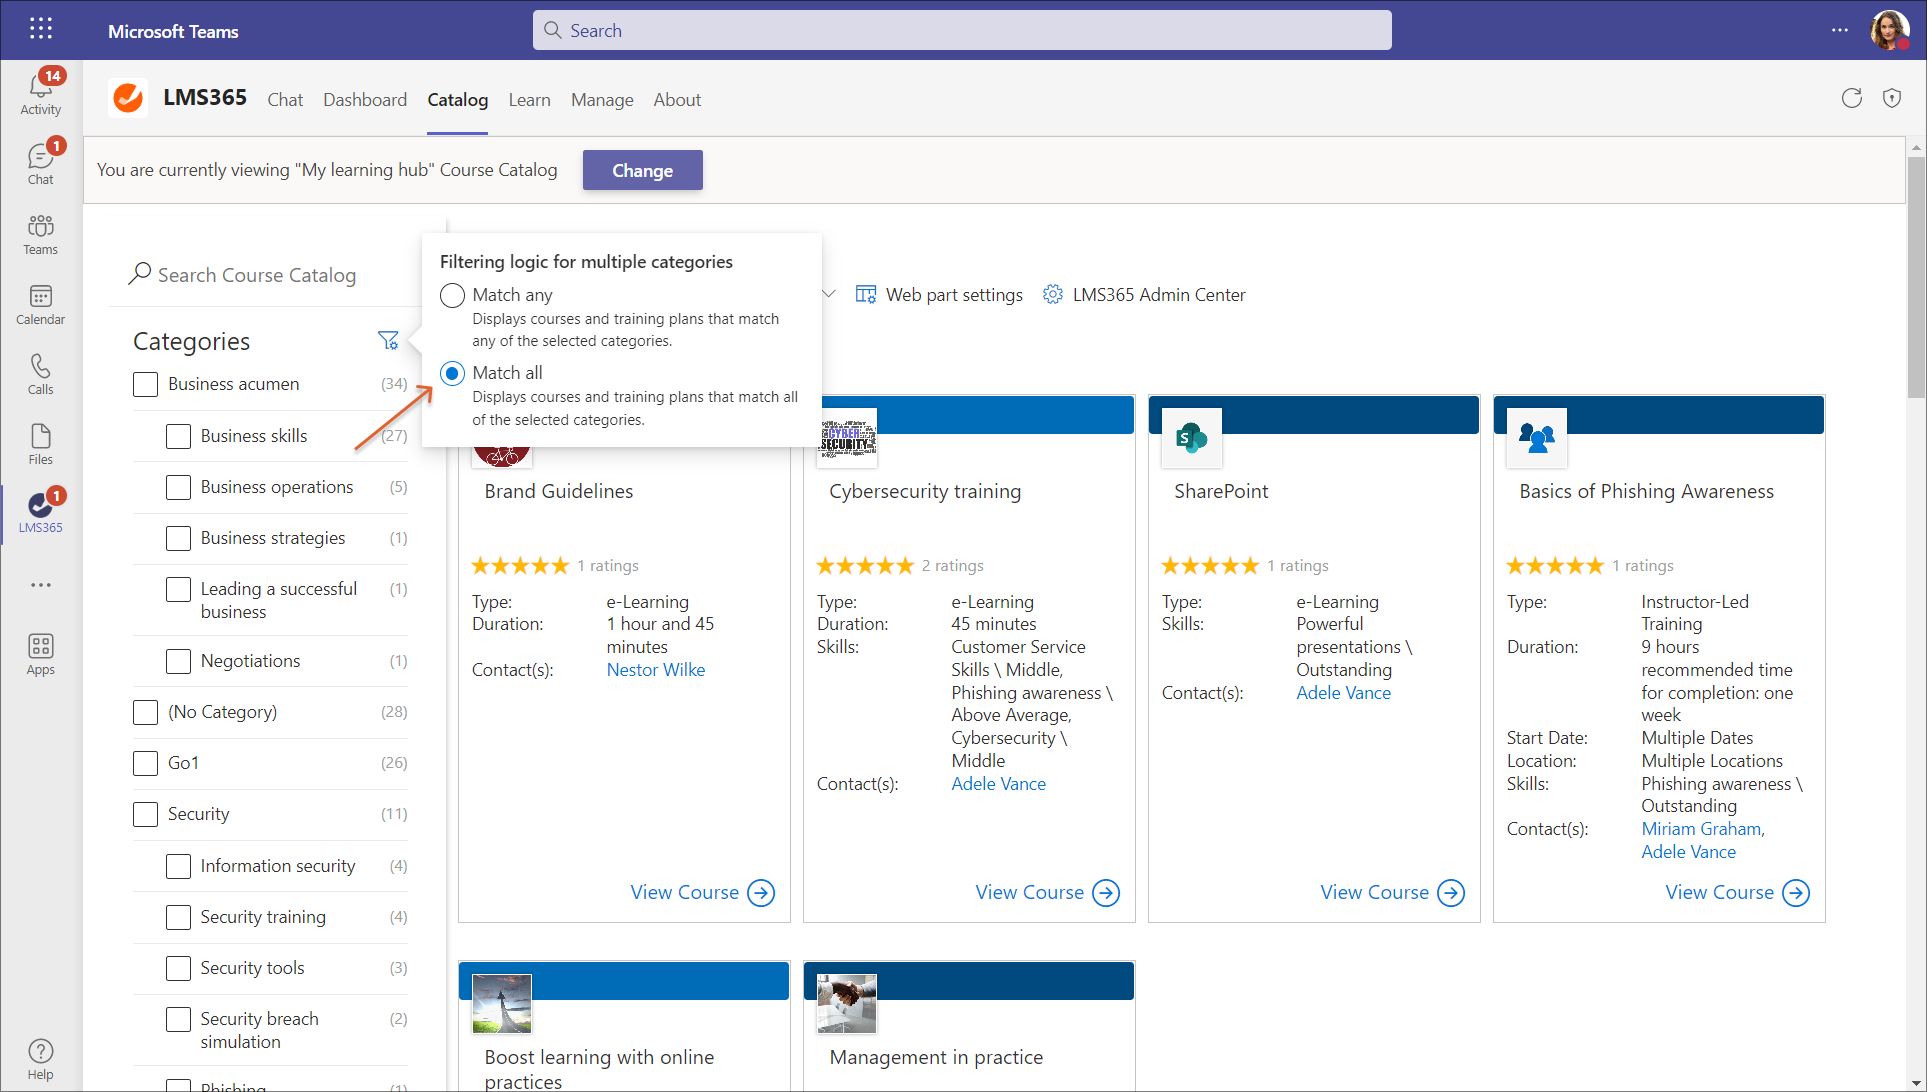Click arrow icon on Basics of Phishing
1927x1092 pixels.
[x=1796, y=893]
